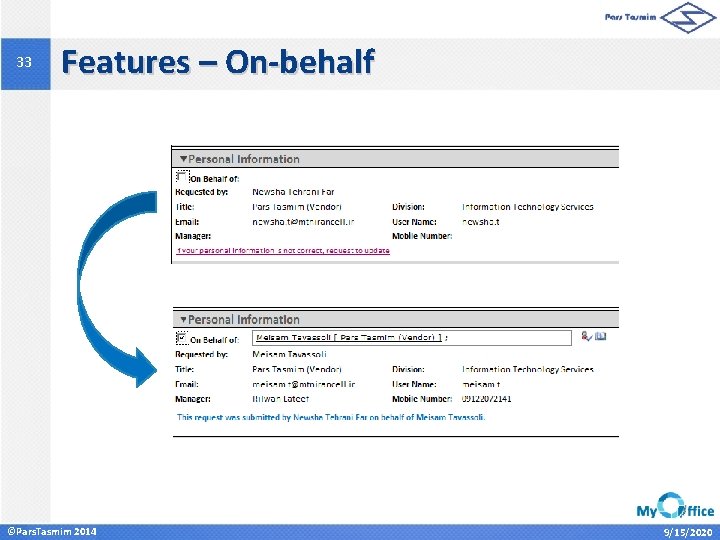The image size is (720, 540).
Task: Click the Manager label in upper form
Action: [x=193, y=236]
